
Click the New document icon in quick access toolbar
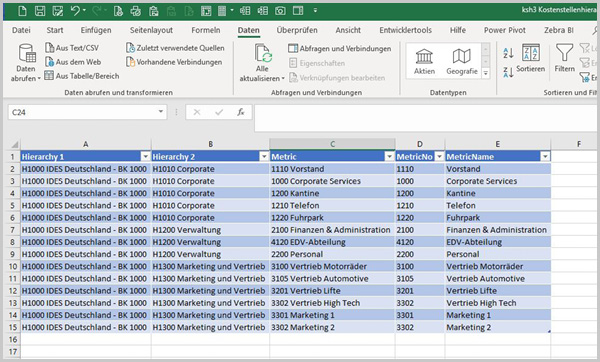point(22,11)
